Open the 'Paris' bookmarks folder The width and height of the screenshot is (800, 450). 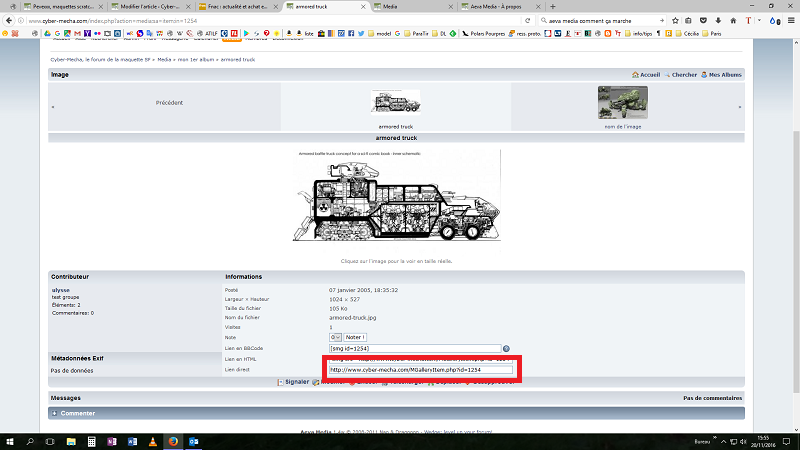tap(712, 33)
